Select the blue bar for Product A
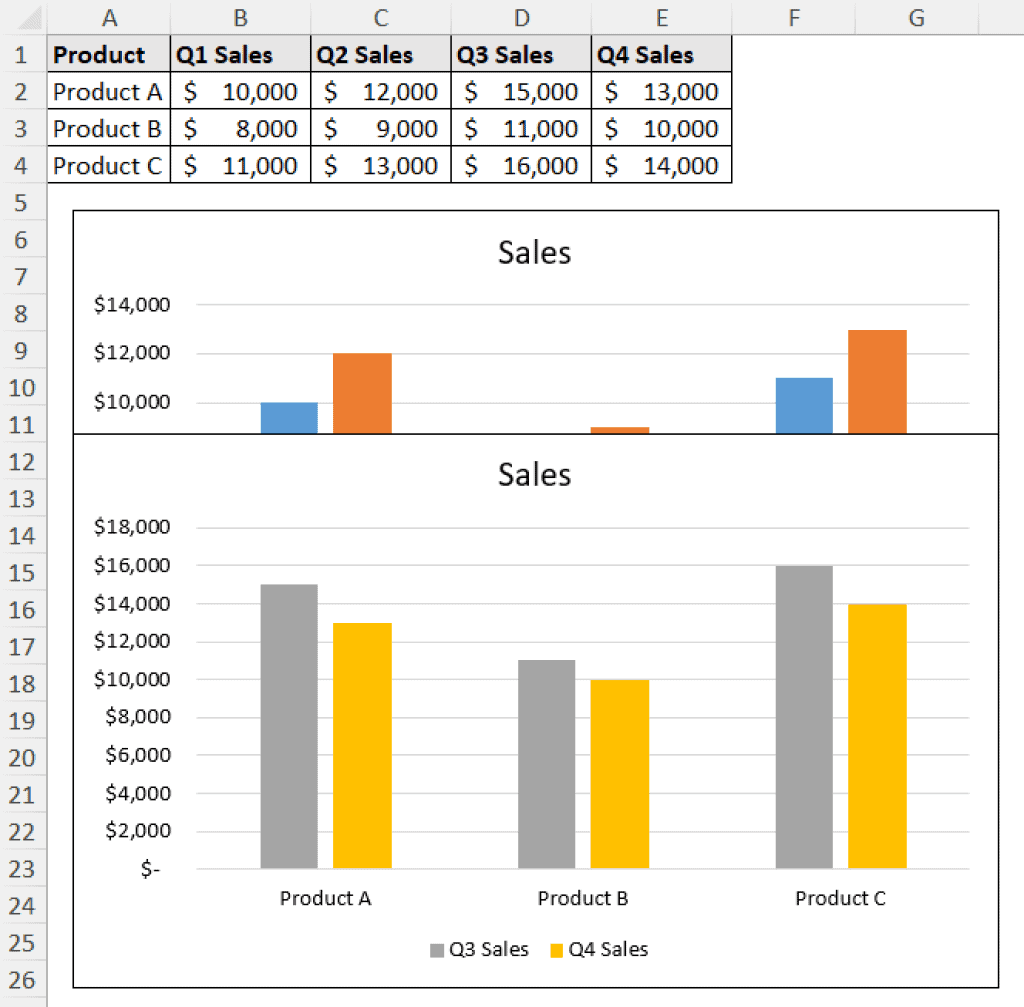 click(x=288, y=418)
